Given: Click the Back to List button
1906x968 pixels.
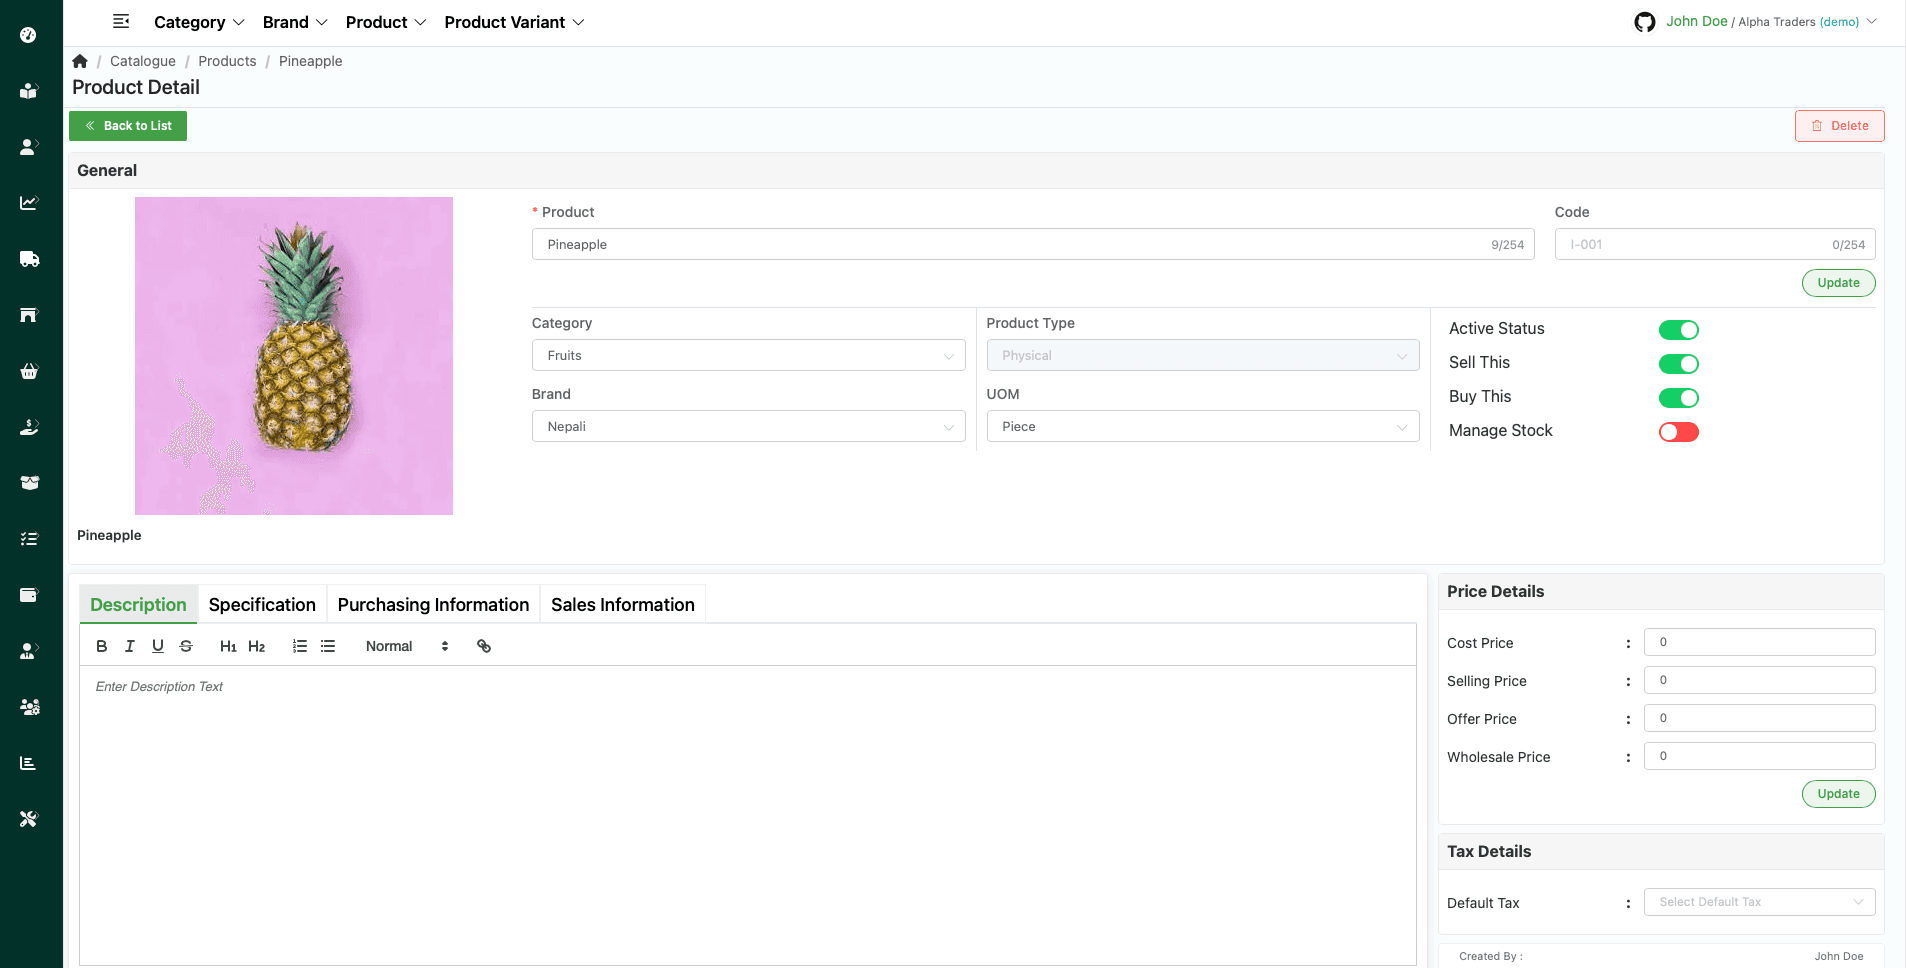Looking at the screenshot, I should (128, 126).
